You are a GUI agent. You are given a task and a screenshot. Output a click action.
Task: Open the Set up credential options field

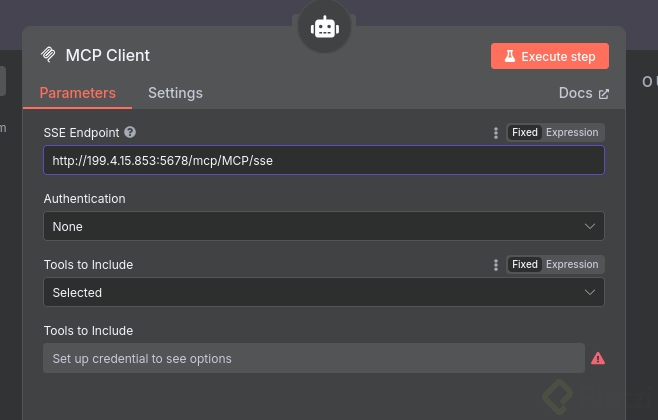(x=313, y=358)
